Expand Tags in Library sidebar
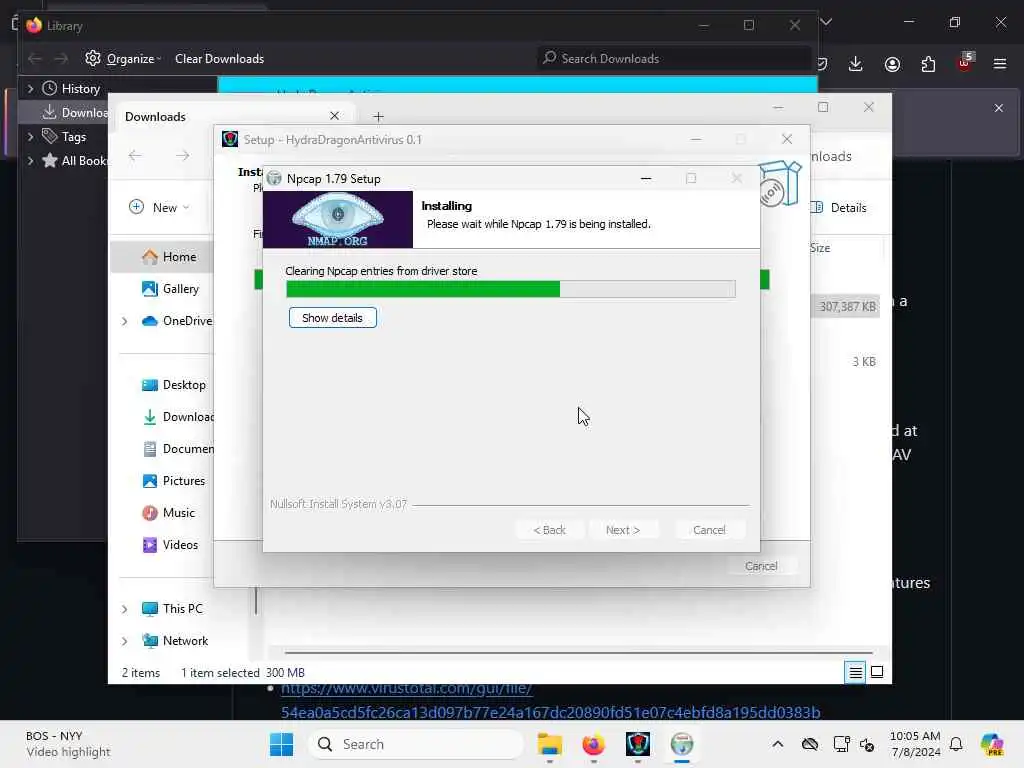 (x=31, y=136)
